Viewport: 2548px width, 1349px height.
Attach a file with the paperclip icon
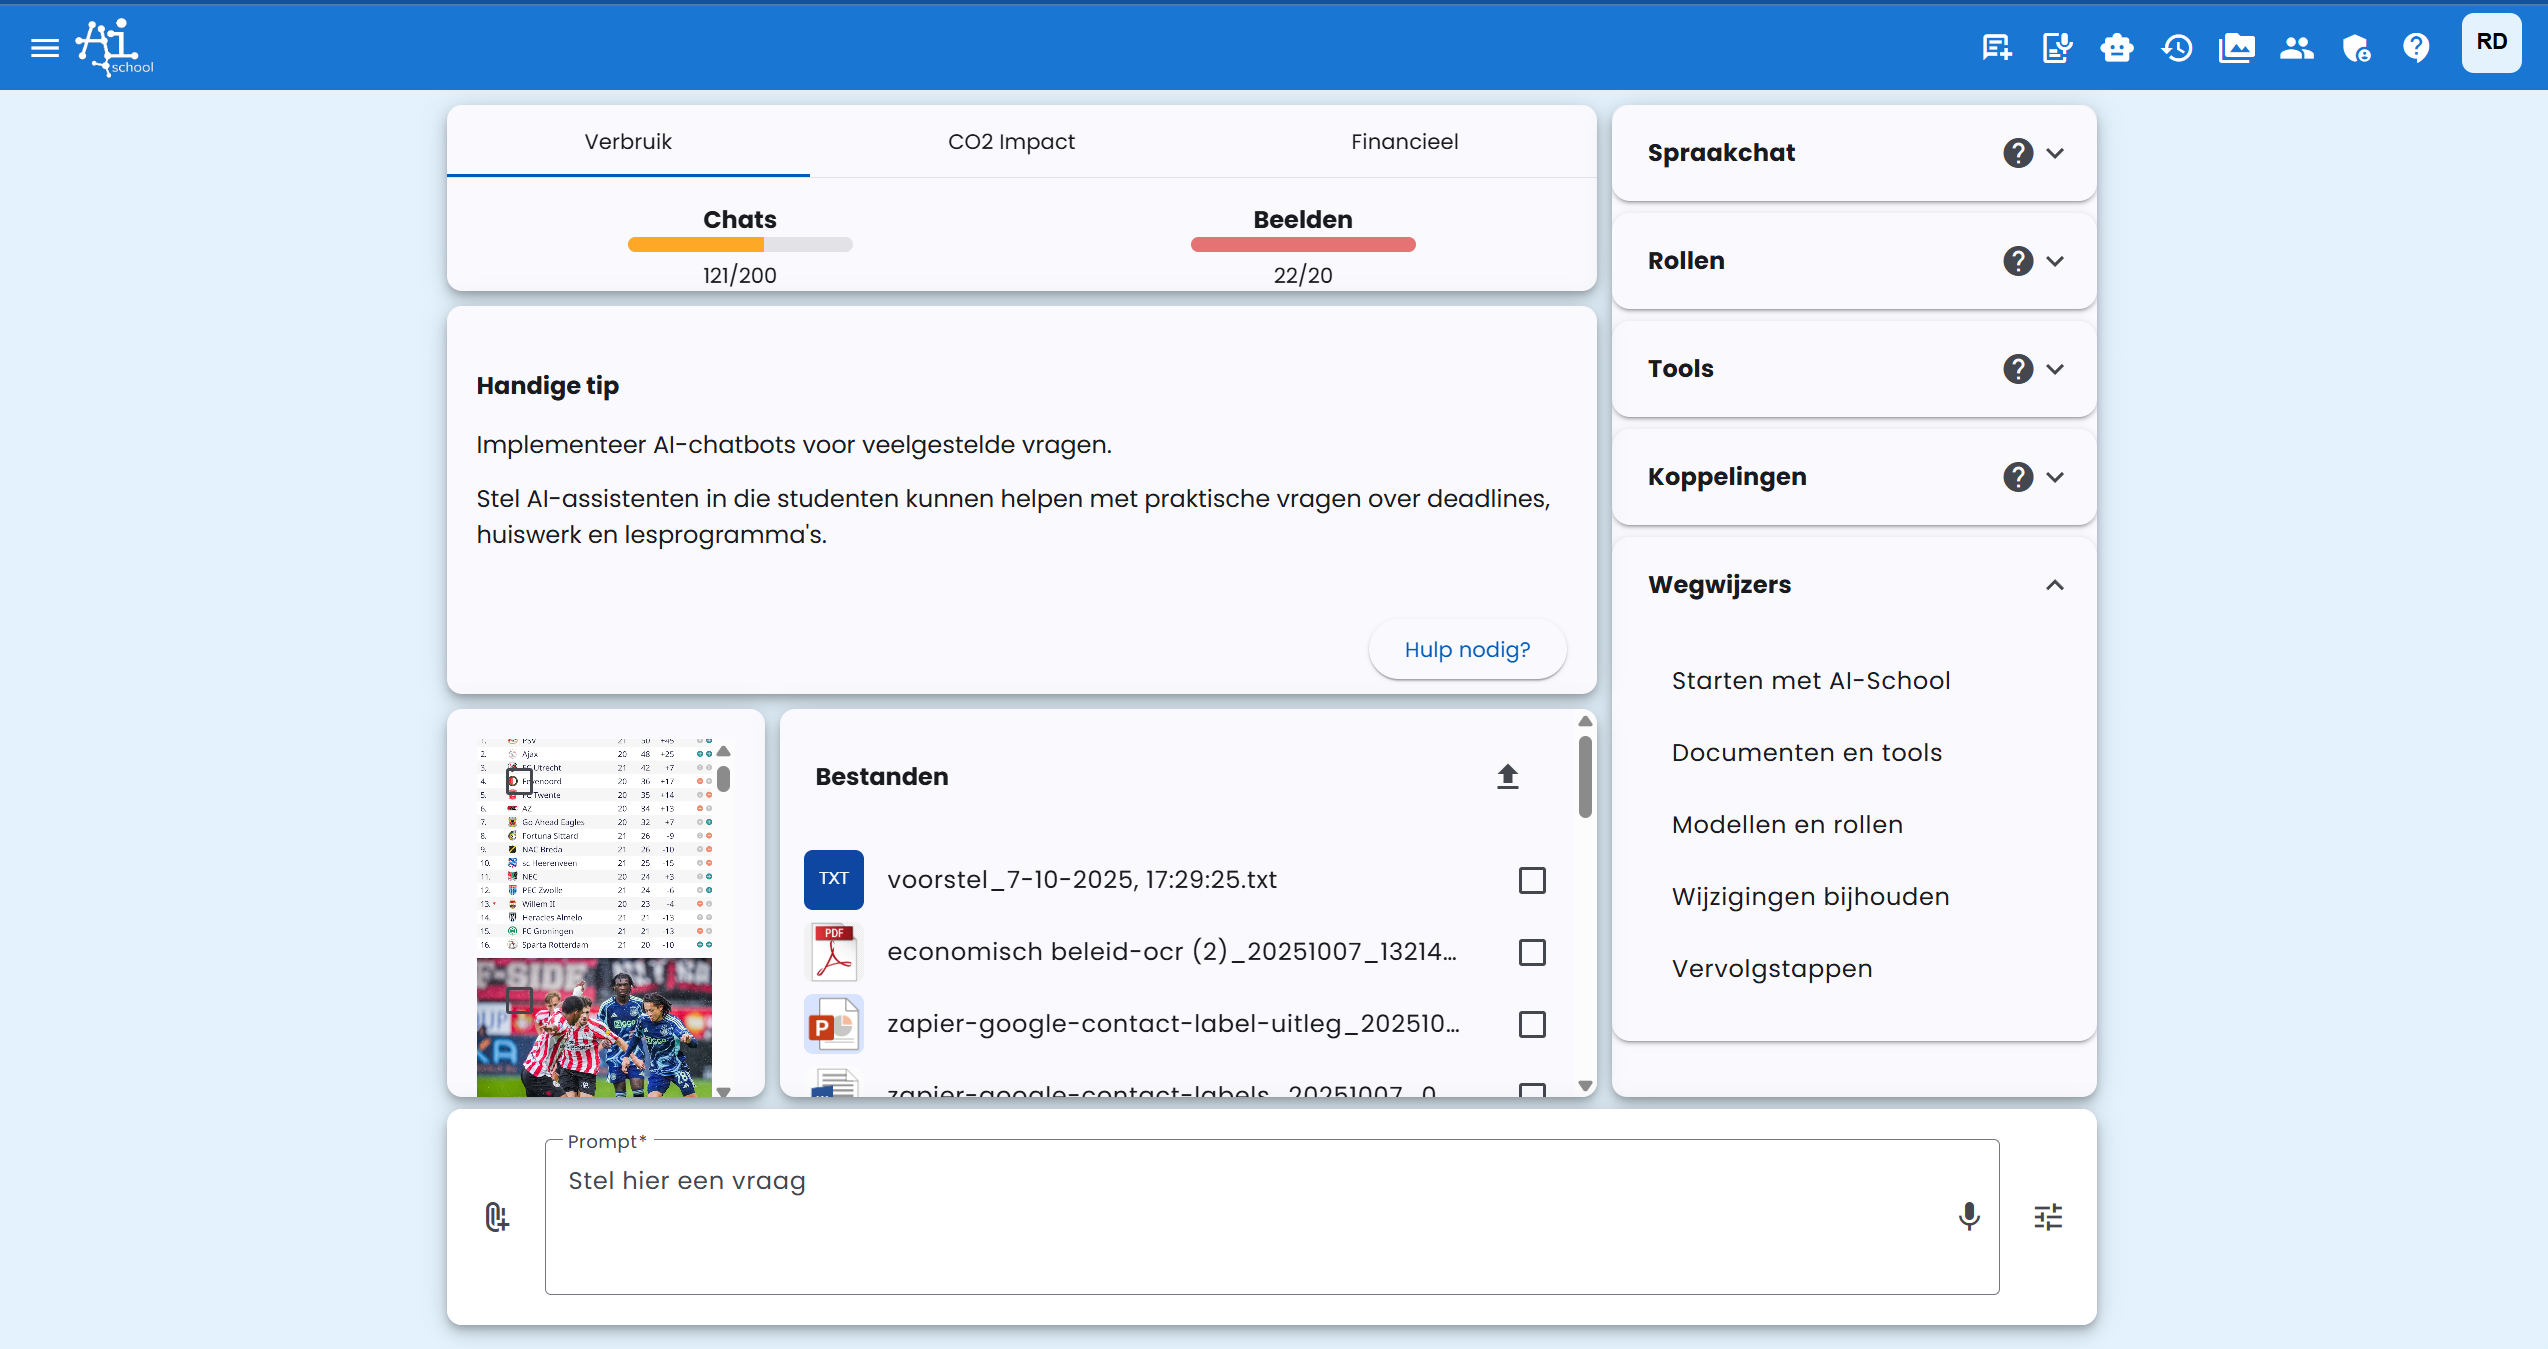coord(496,1217)
